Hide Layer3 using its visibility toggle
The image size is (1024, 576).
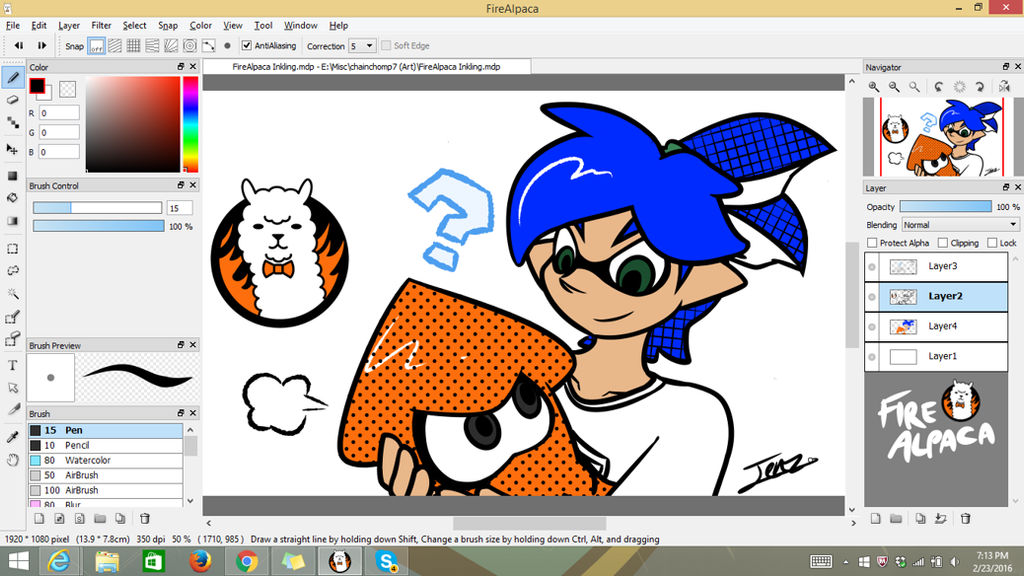point(874,267)
